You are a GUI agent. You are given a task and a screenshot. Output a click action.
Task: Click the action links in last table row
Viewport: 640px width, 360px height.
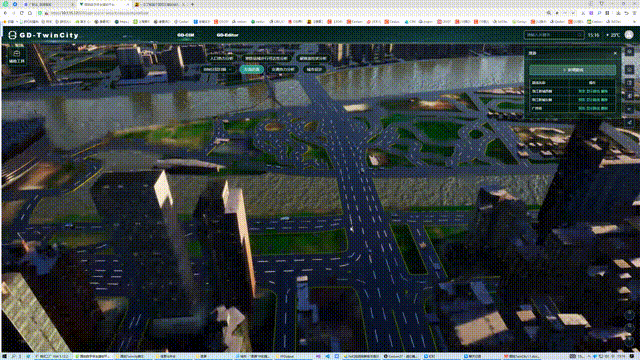593,109
